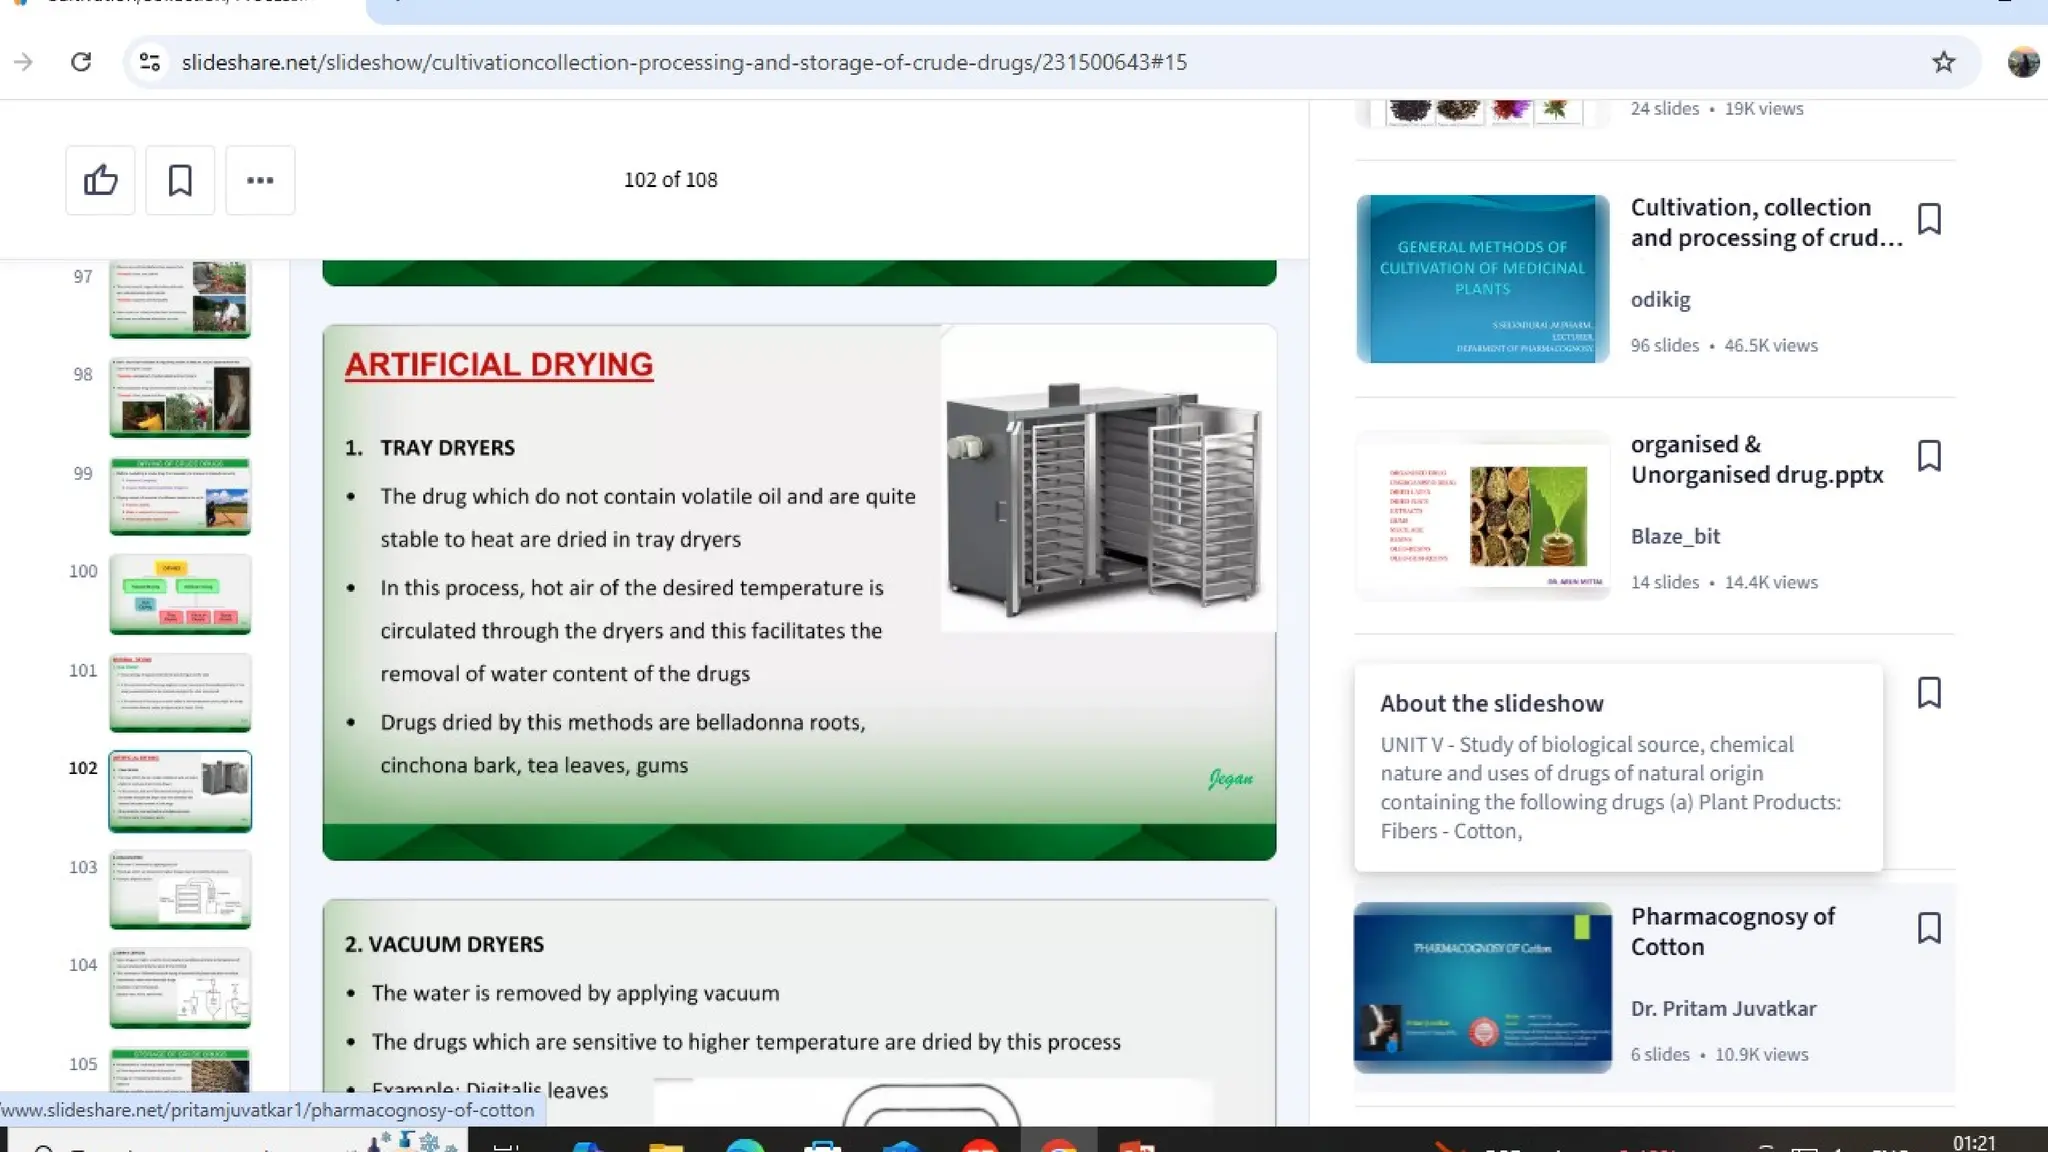Viewport: 2048px width, 1152px height.
Task: Toggle bookmark beside About the slideshow
Action: pos(1929,692)
